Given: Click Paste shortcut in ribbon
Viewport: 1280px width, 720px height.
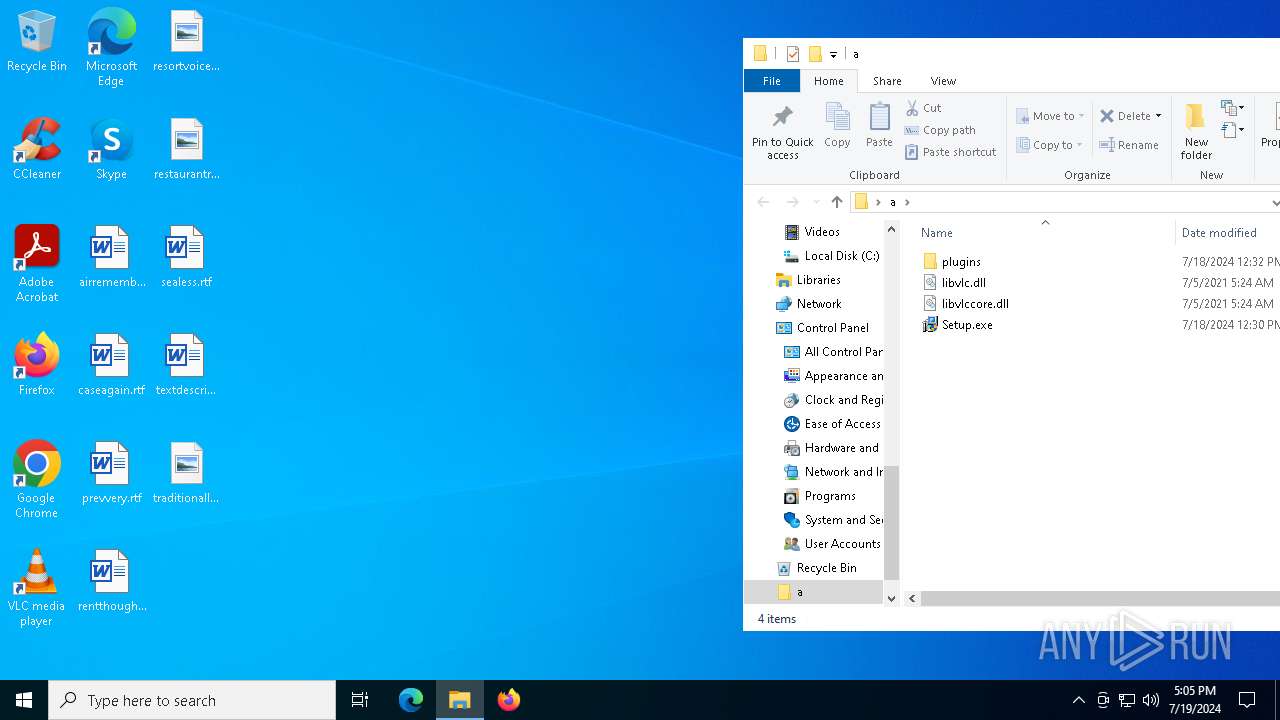Looking at the screenshot, I should tap(950, 152).
